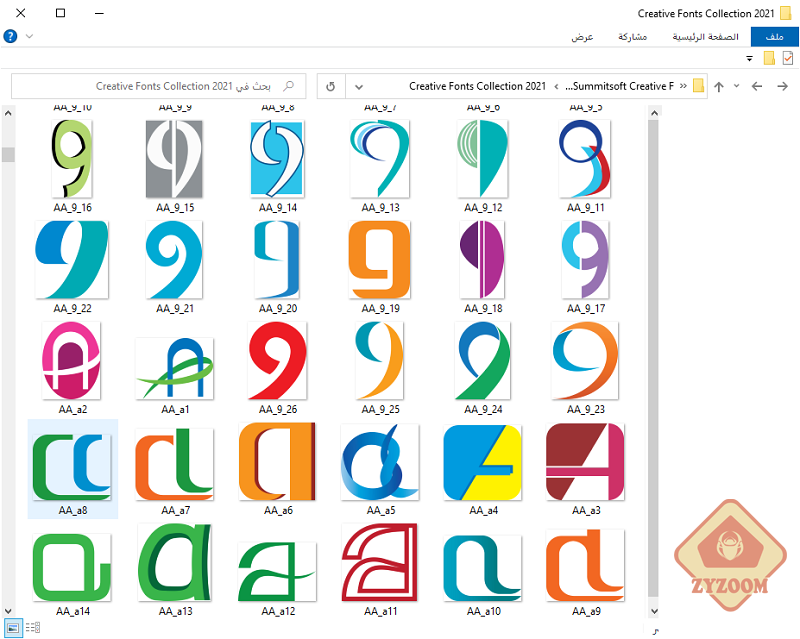This screenshot has height=639, width=800.
Task: Expand the breadcrumb overflow double chevron
Action: 683,86
